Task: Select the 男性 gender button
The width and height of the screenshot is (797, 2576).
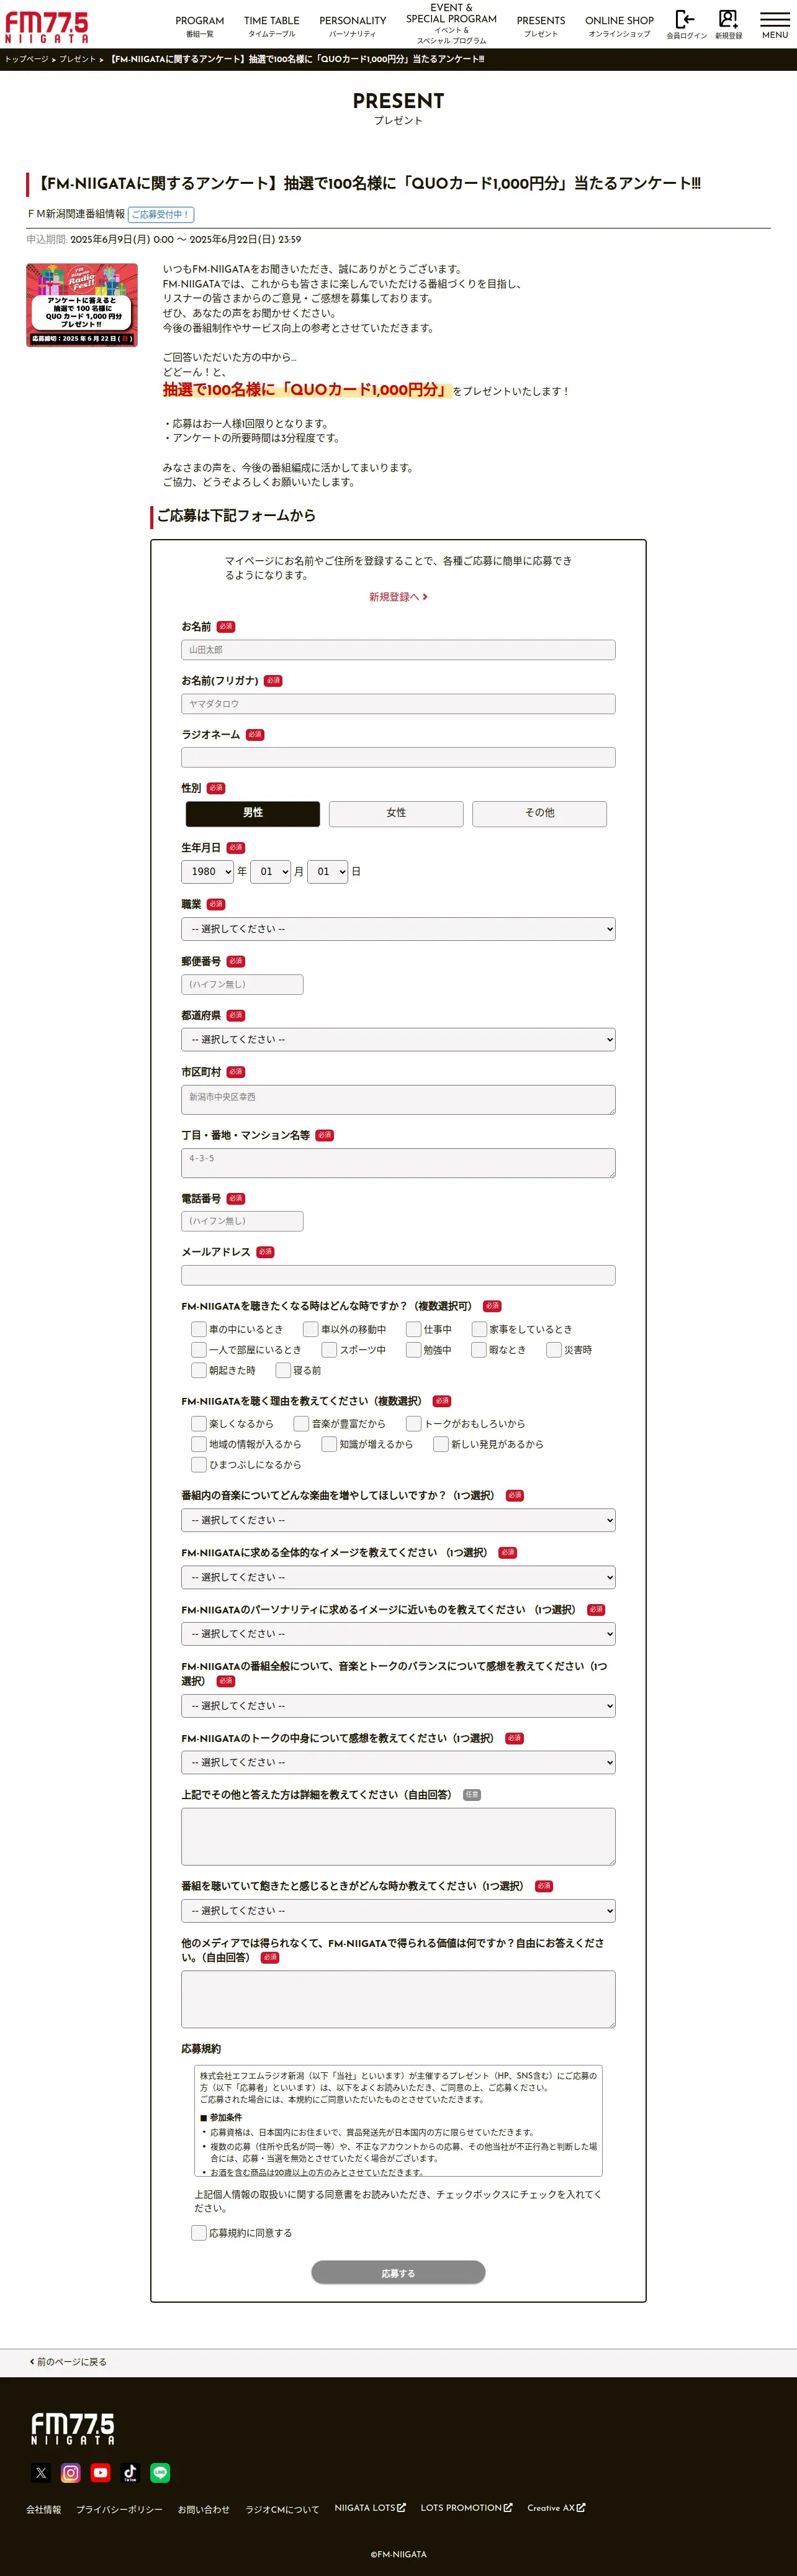Action: click(x=253, y=813)
